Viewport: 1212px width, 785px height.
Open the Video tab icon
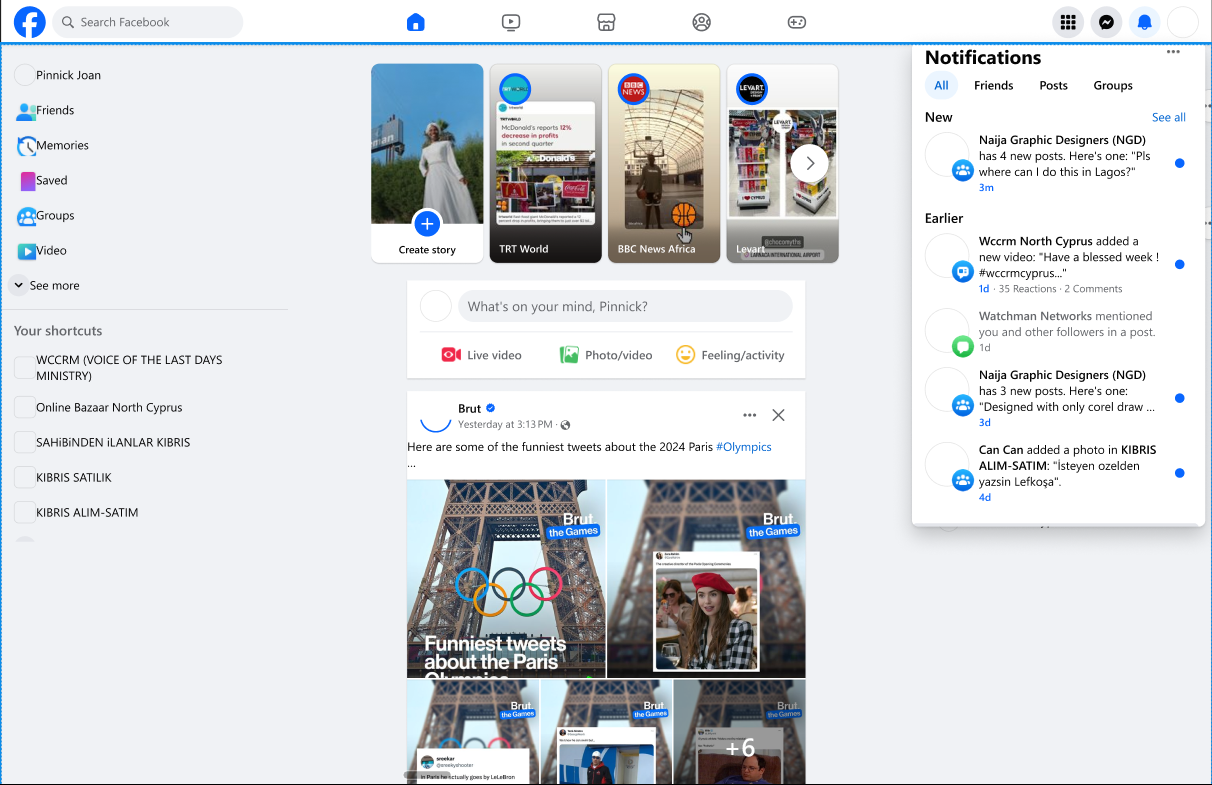pyautogui.click(x=511, y=22)
